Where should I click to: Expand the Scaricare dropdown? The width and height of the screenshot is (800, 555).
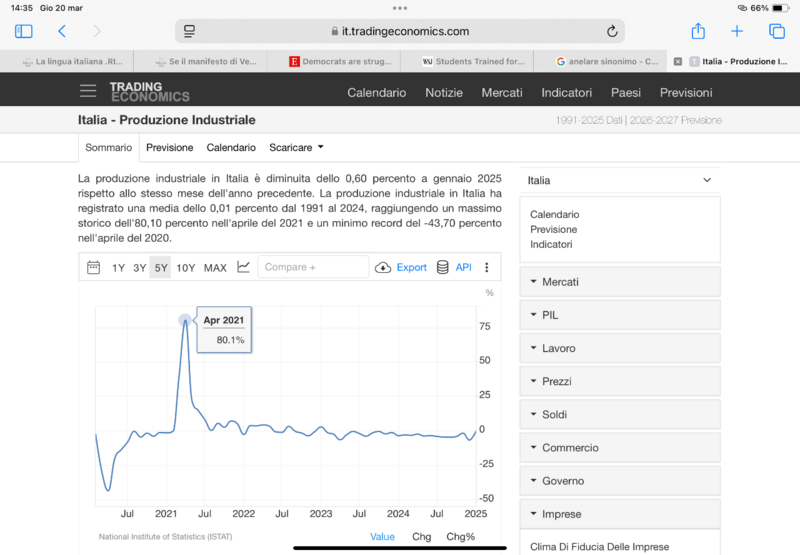(296, 147)
